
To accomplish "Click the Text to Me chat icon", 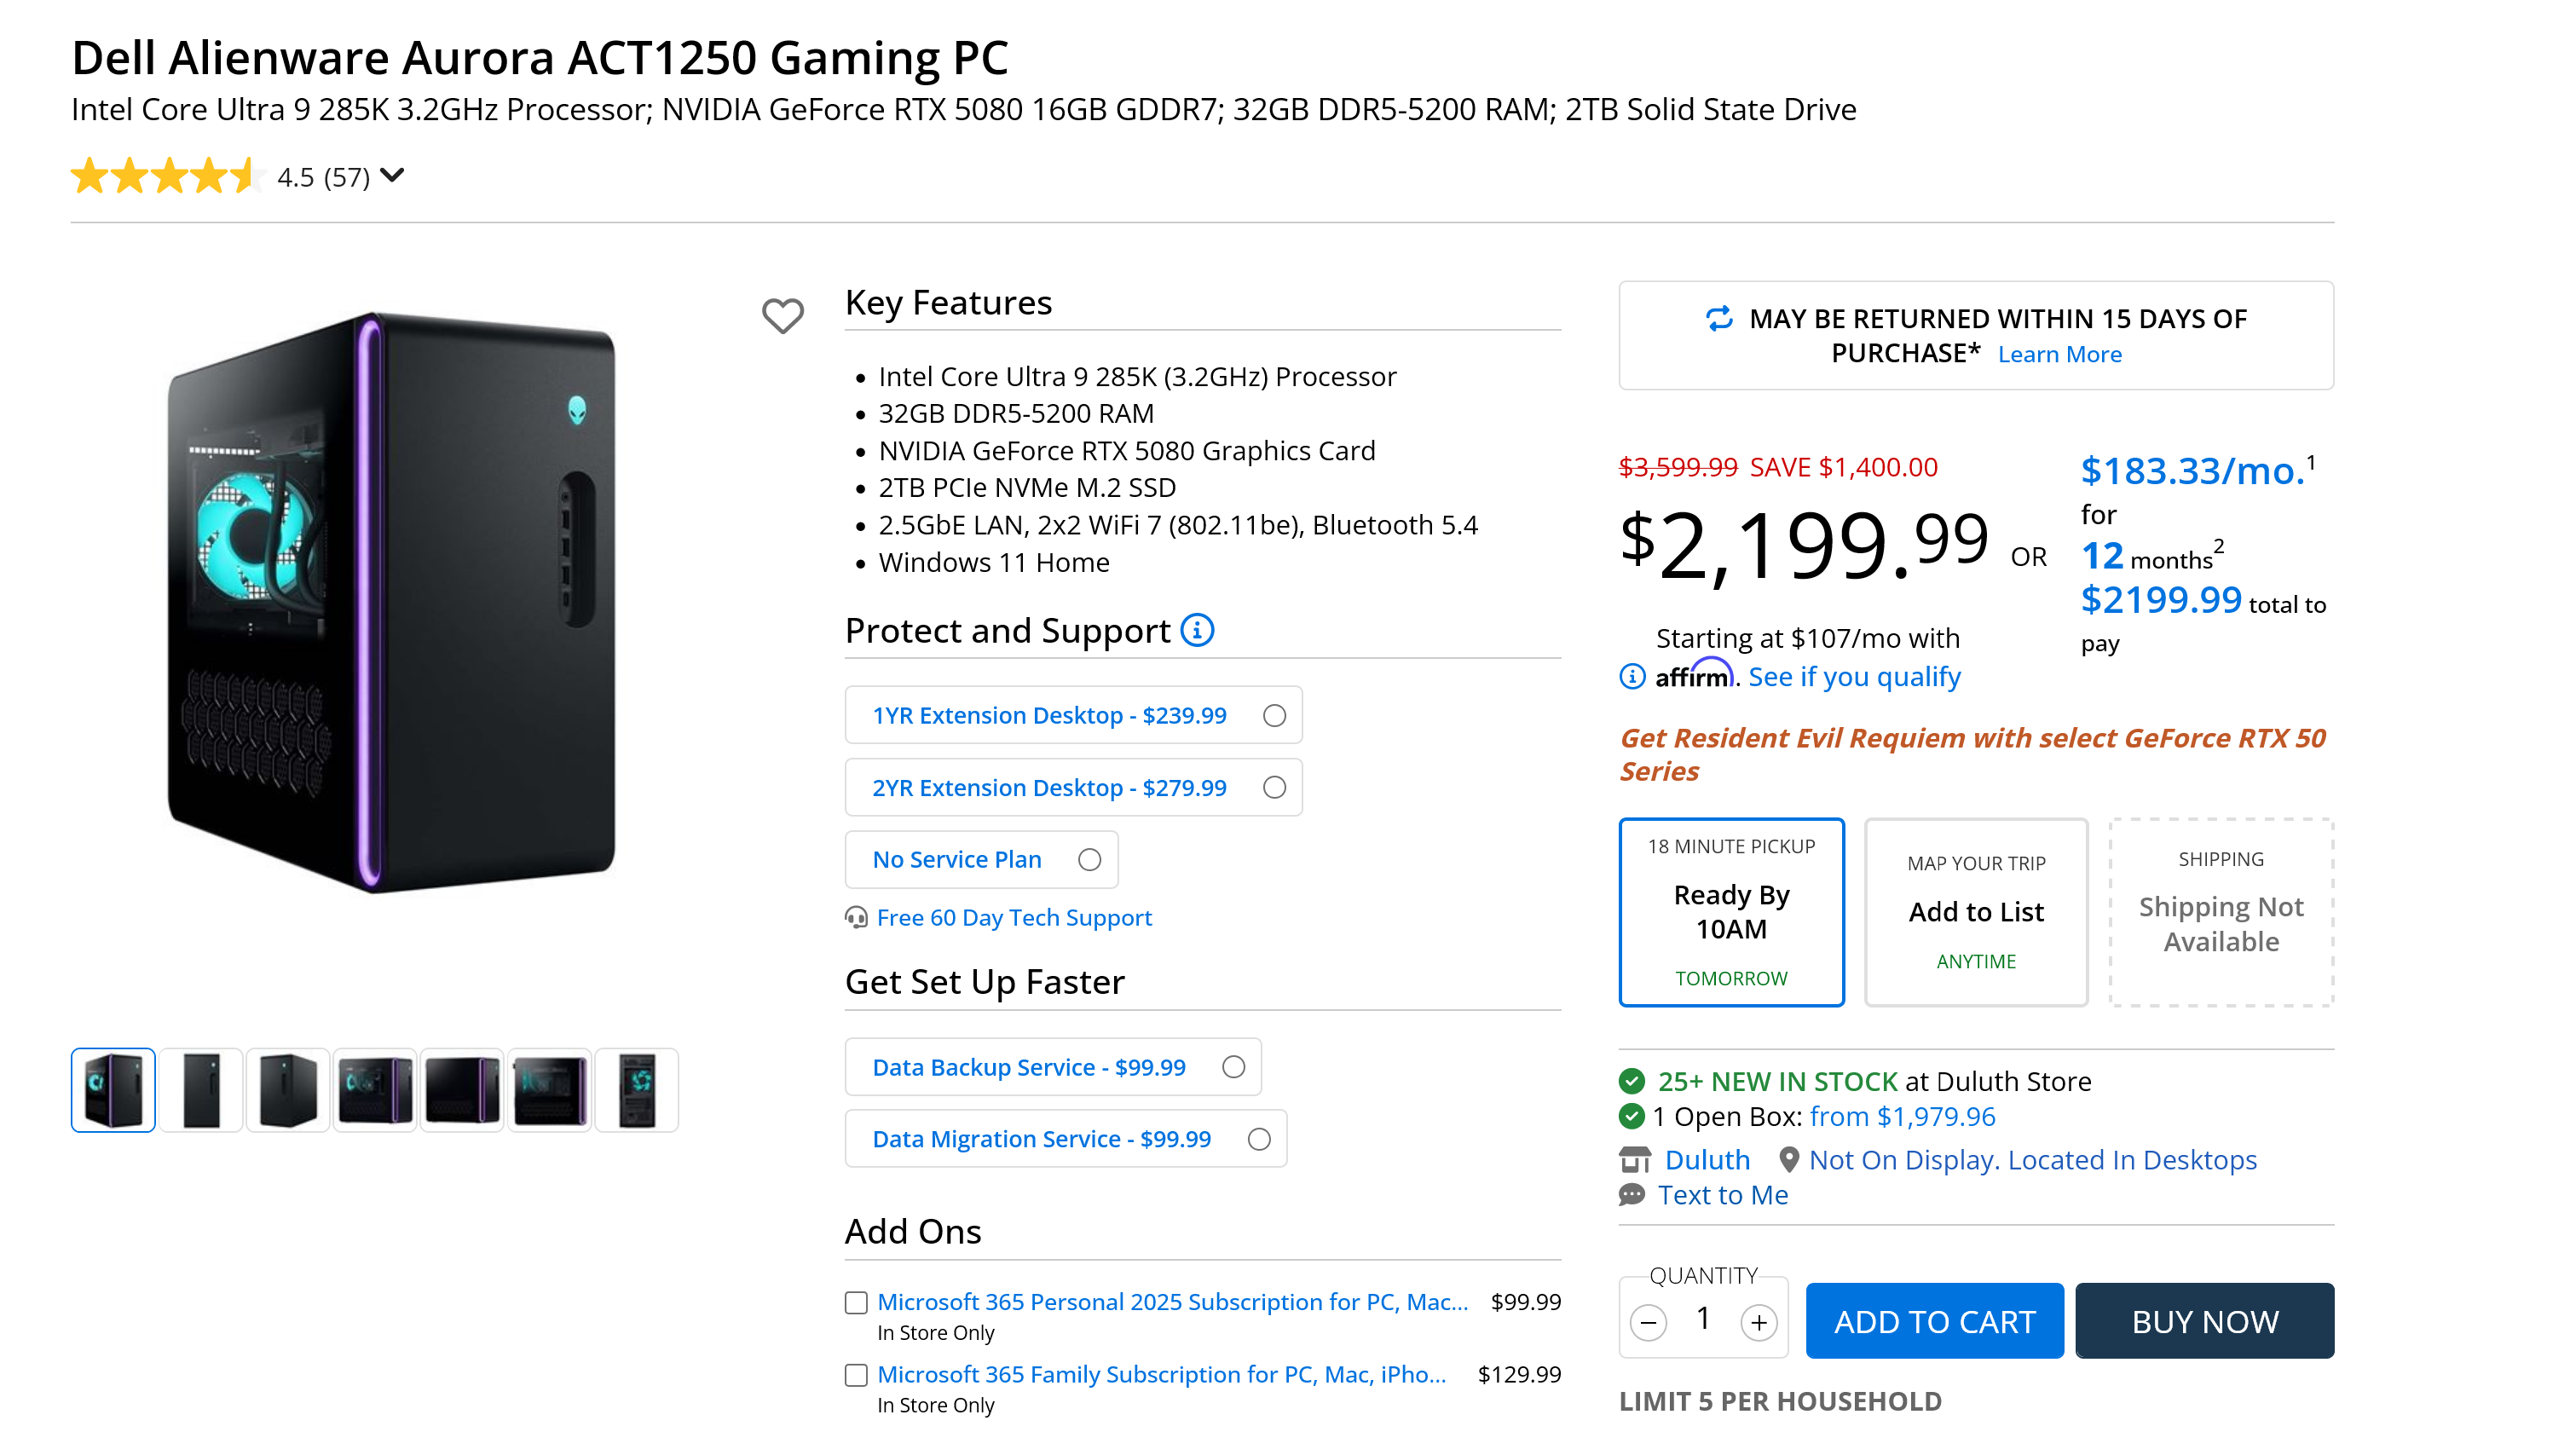I will [x=1631, y=1195].
